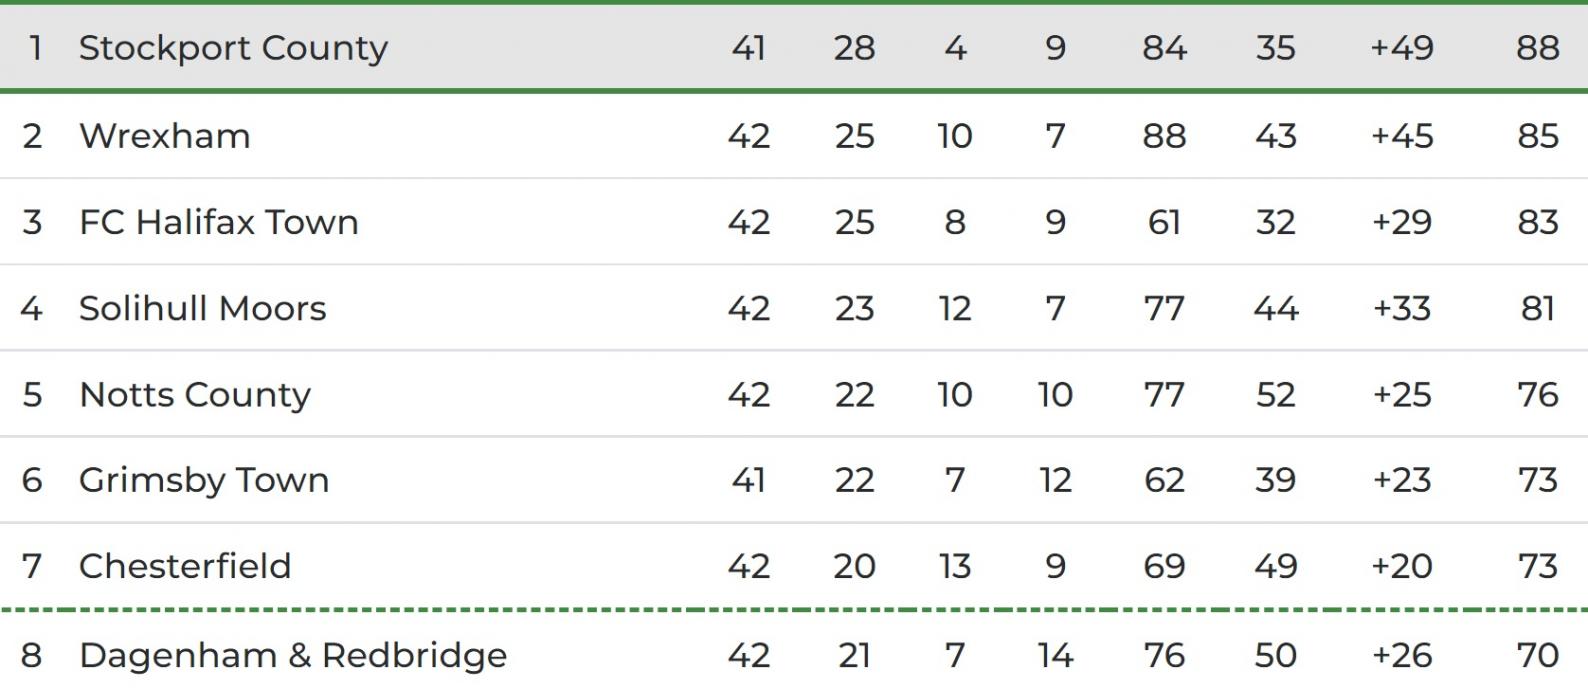Image resolution: width=1588 pixels, height=688 pixels.
Task: Click position number 8 in the table
Action: 32,655
